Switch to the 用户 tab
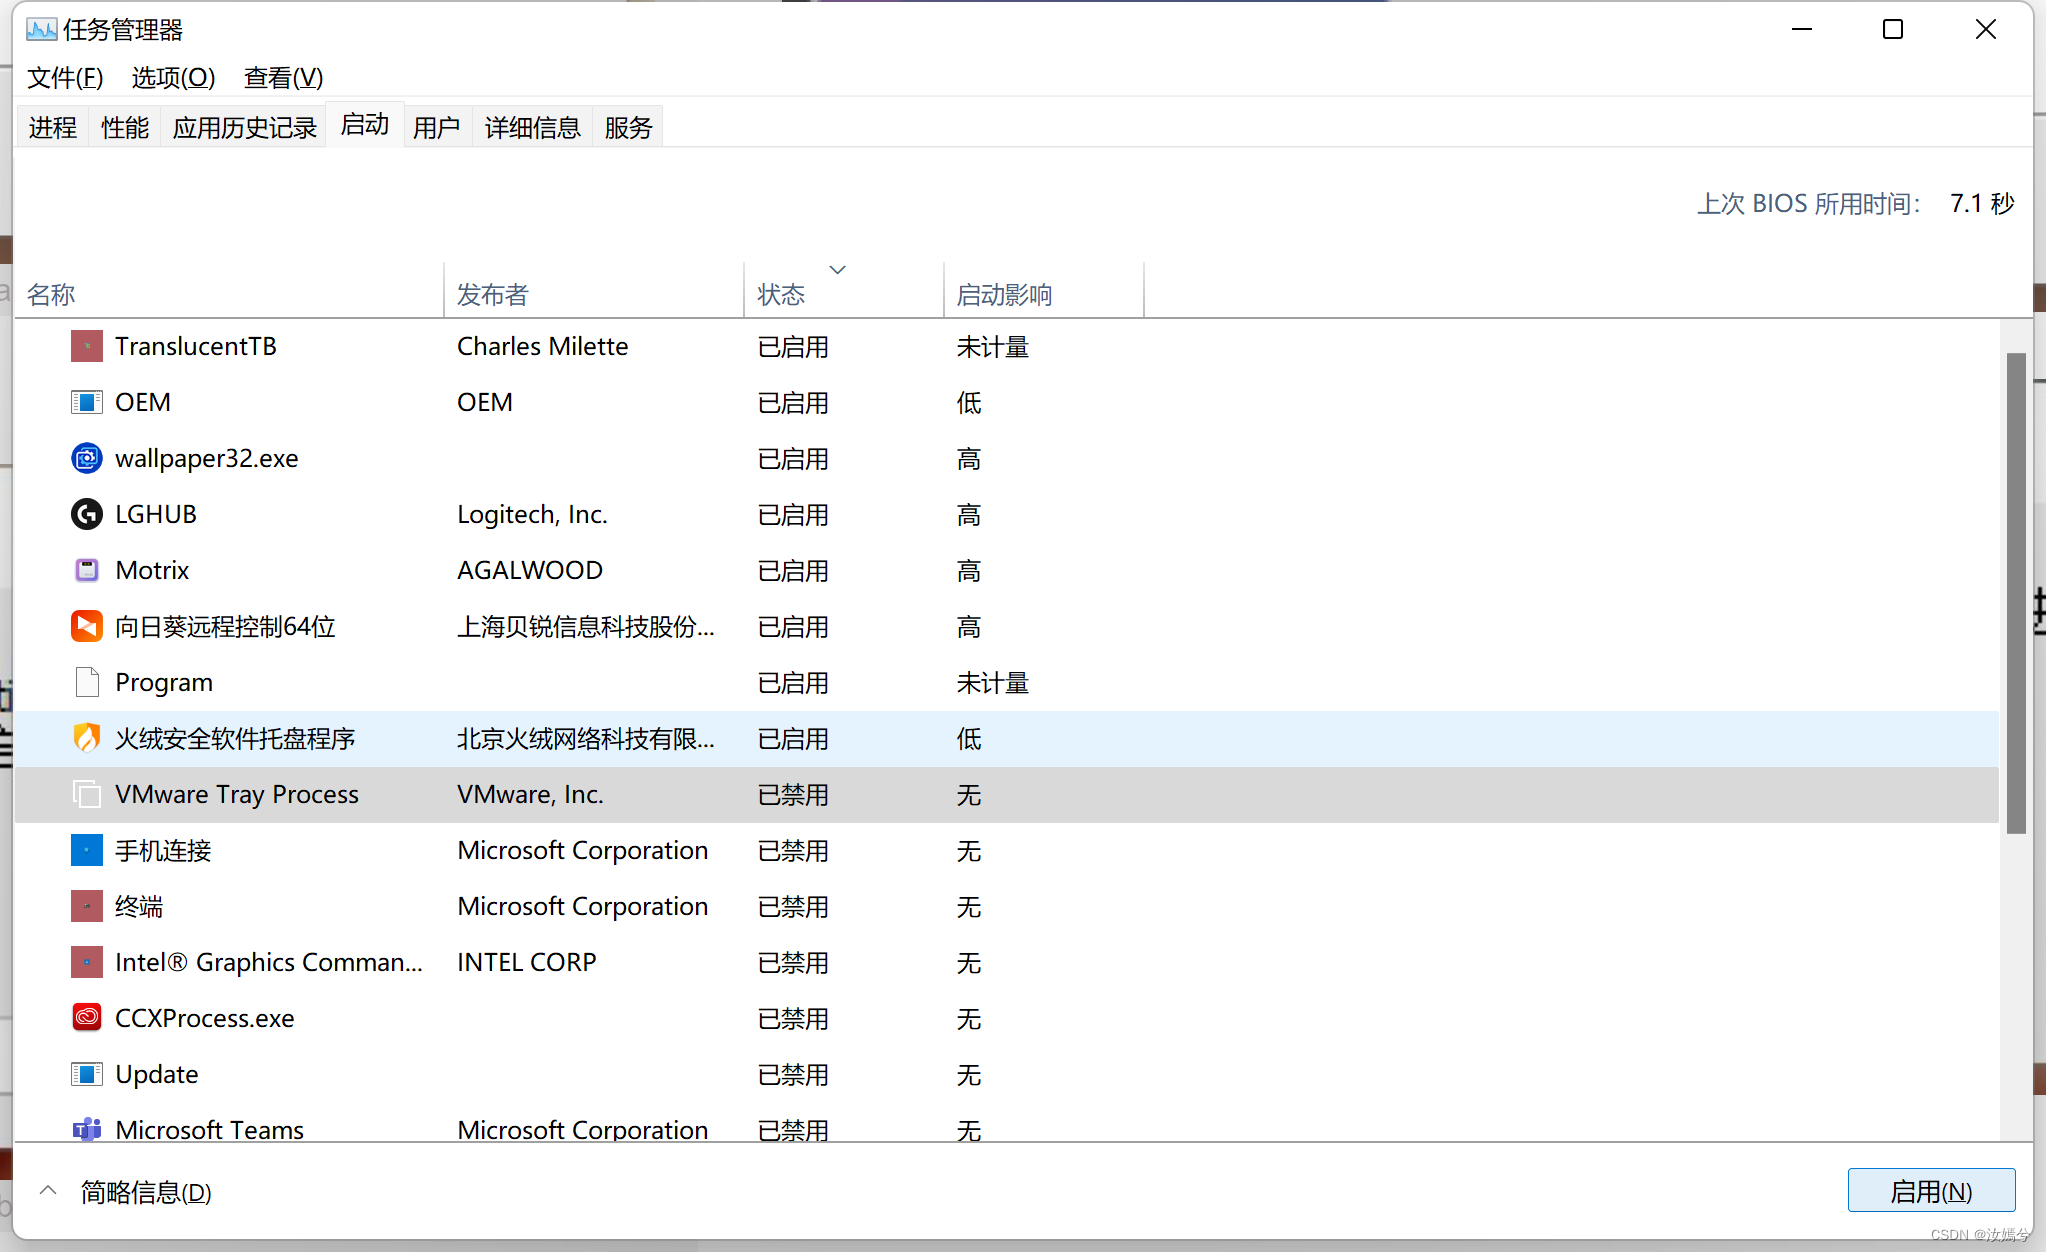 pos(437,127)
